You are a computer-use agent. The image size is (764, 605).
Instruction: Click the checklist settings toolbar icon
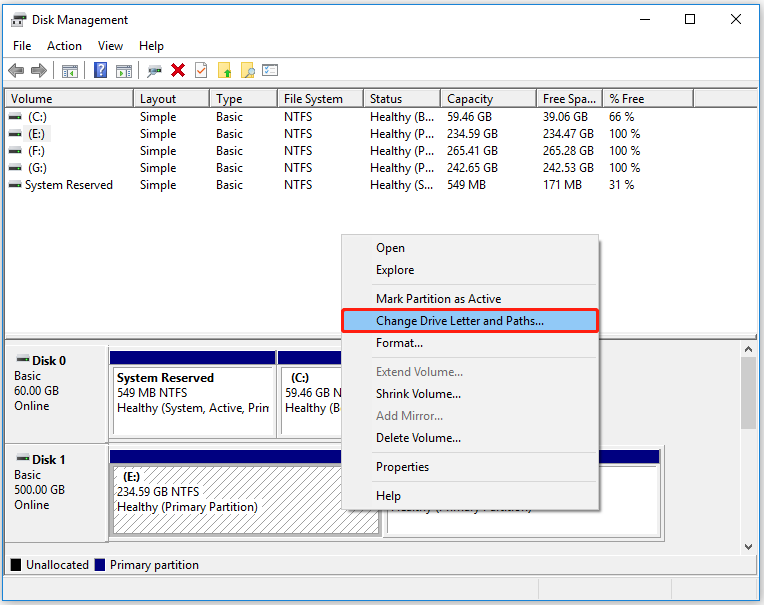(270, 70)
